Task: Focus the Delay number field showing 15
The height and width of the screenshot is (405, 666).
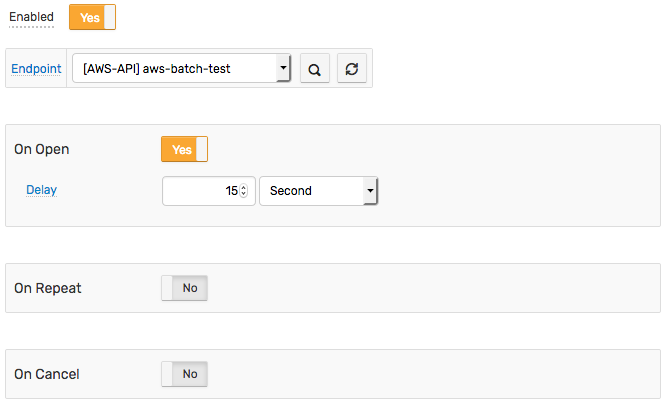Action: tap(209, 191)
